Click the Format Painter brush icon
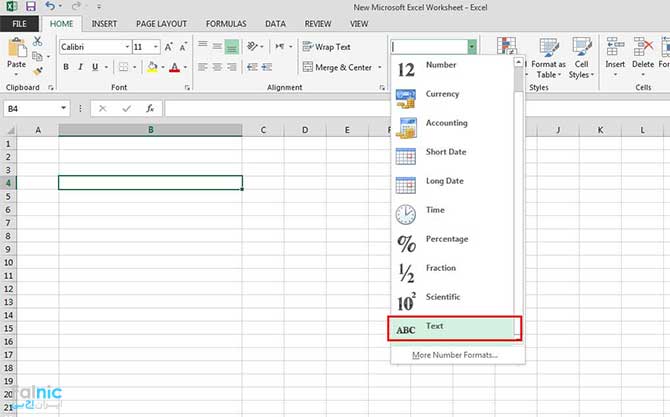Viewport: 670px width, 417px height. 38,70
